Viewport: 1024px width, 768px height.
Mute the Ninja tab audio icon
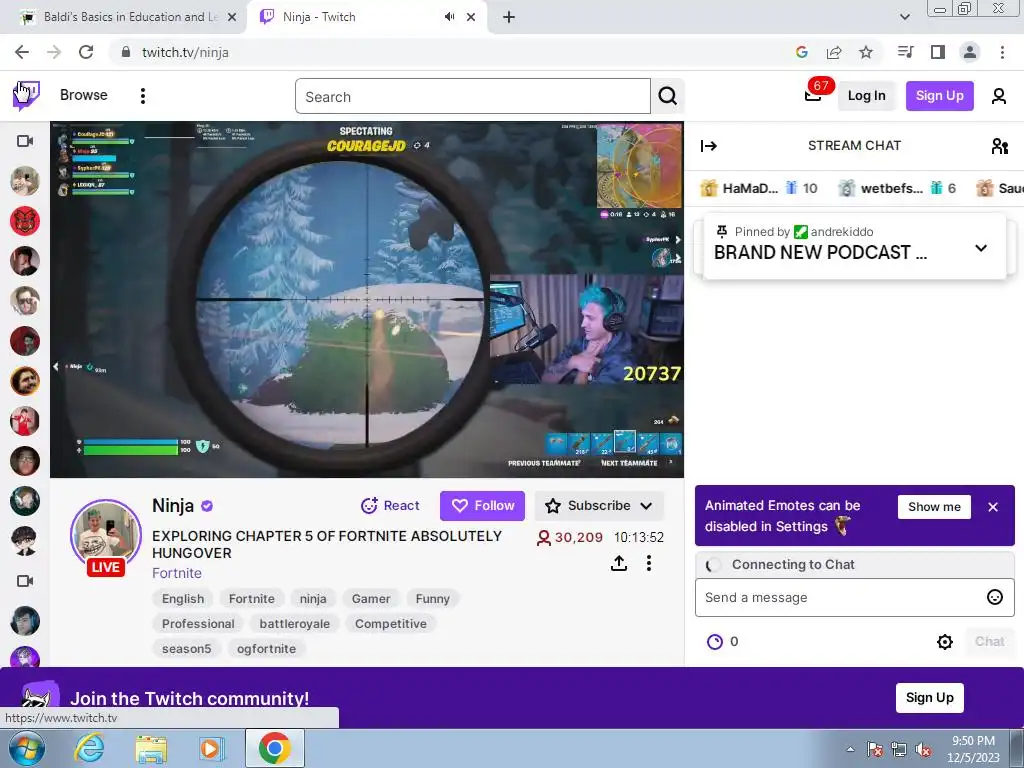[449, 17]
